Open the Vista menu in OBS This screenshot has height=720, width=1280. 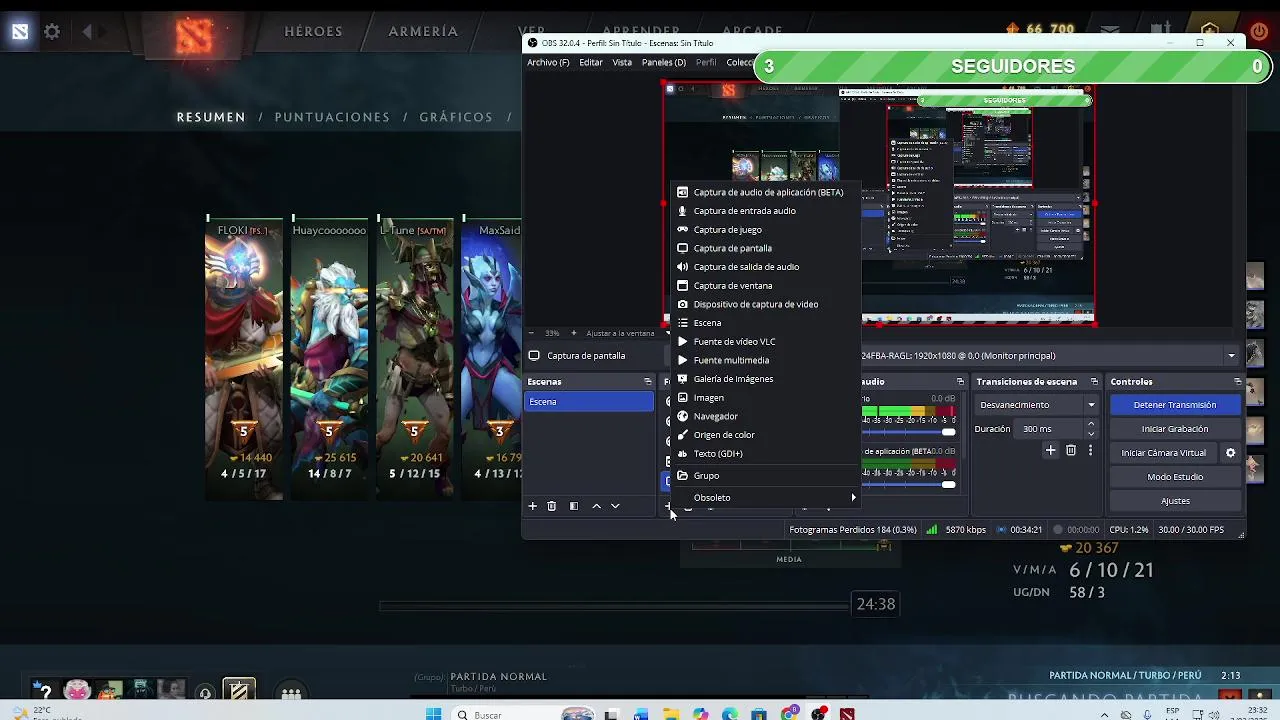tap(622, 62)
